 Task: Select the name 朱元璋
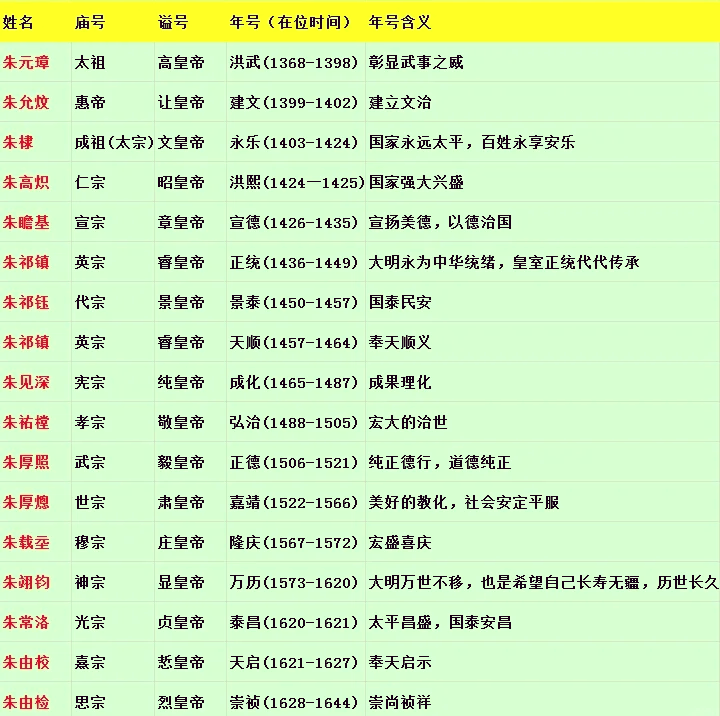point(26,62)
